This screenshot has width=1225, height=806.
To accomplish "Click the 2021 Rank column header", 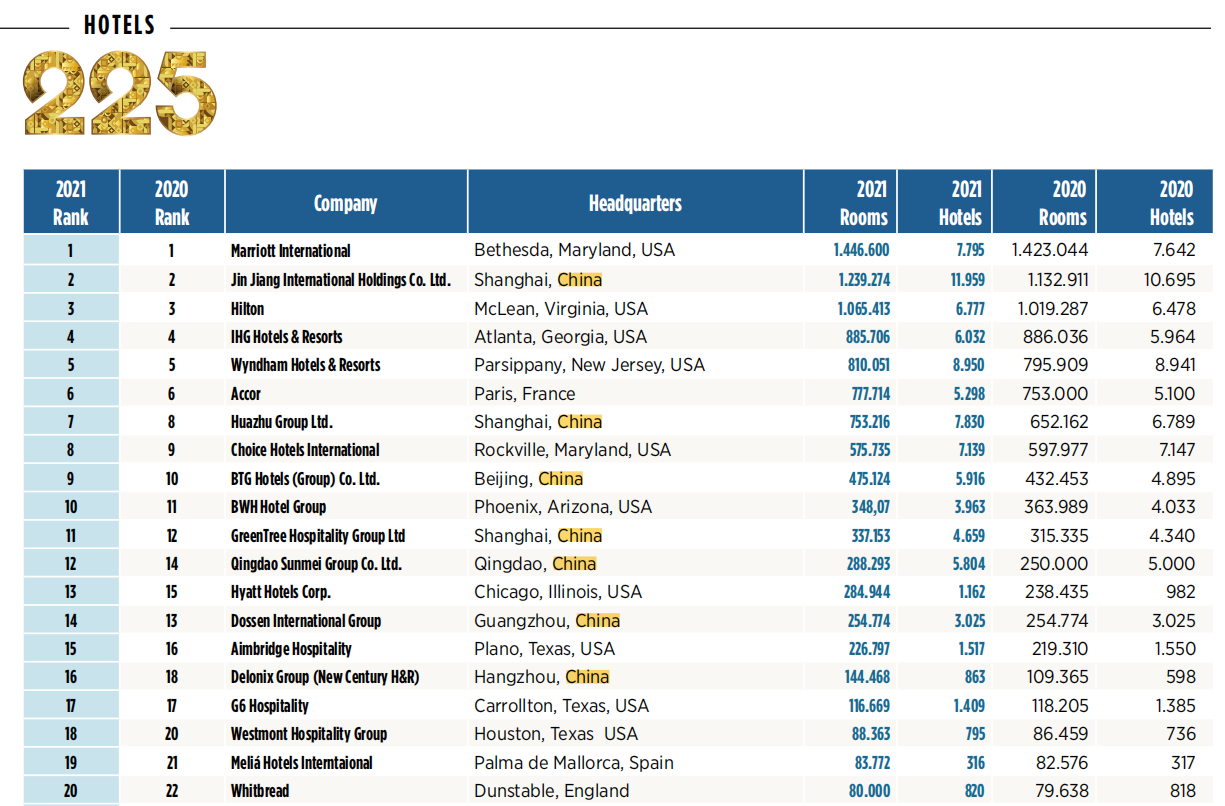I will tap(71, 202).
